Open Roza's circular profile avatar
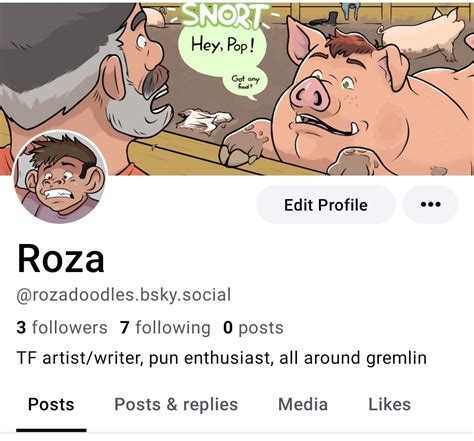474x441 pixels. coord(60,177)
